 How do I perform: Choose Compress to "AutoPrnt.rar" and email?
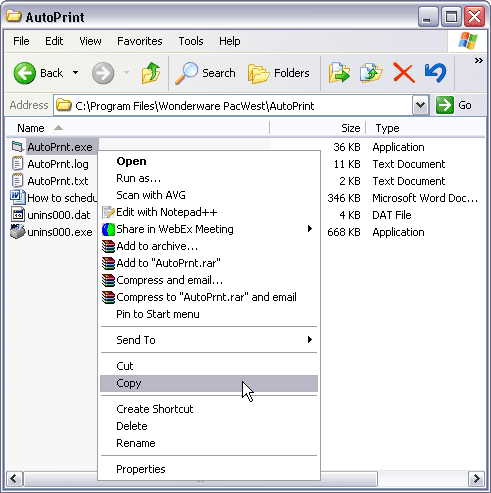click(x=209, y=297)
